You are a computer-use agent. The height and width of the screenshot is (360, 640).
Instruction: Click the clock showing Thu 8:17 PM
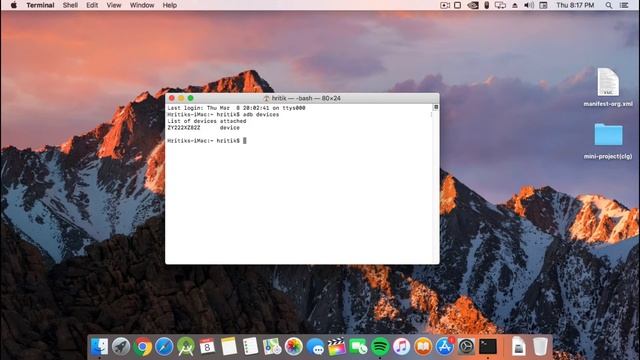point(575,5)
